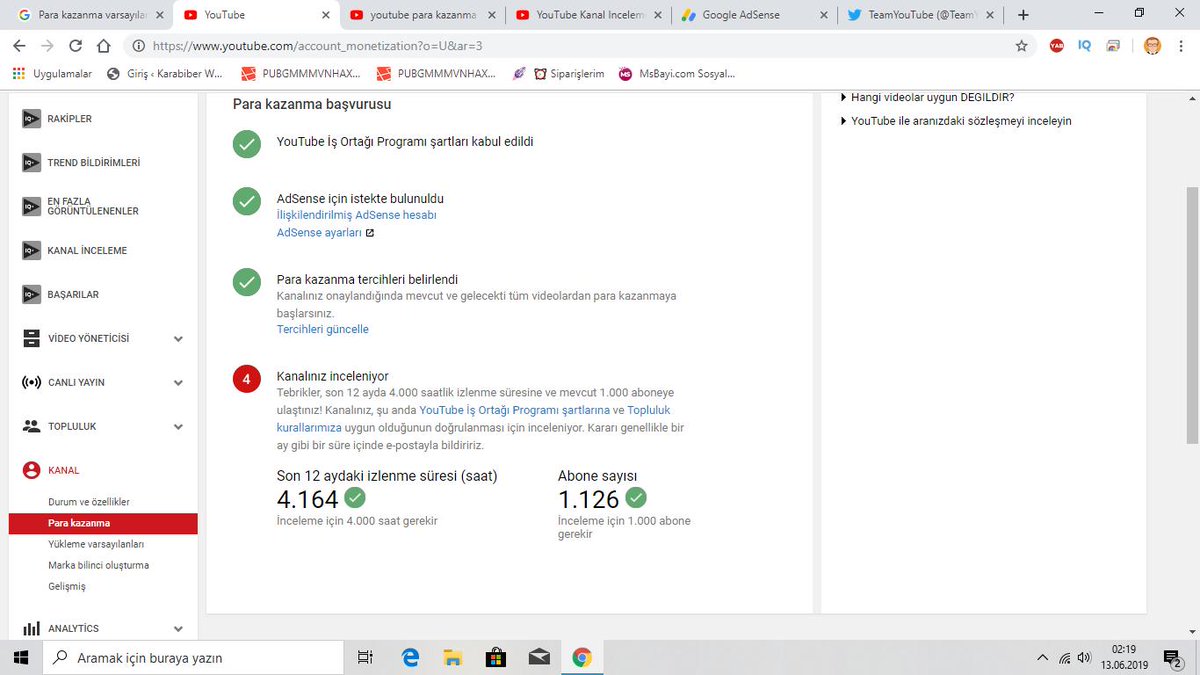Open the MsBayi.com Sosyal bookmark
Screen dimensions: 1200x675
point(677,73)
